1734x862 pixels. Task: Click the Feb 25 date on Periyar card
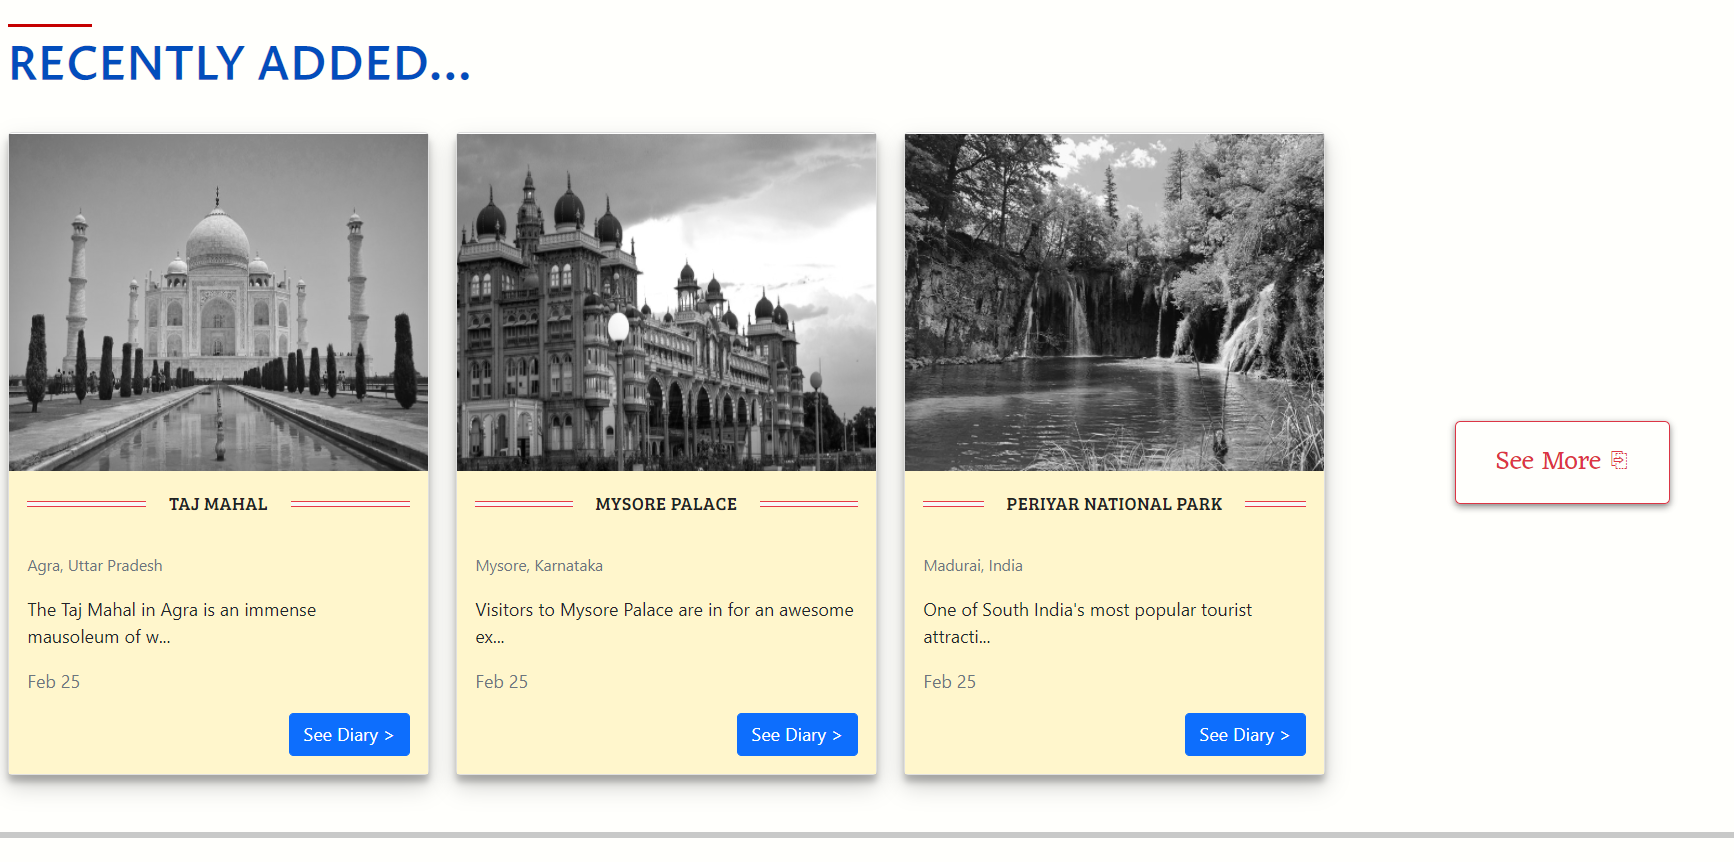point(950,682)
